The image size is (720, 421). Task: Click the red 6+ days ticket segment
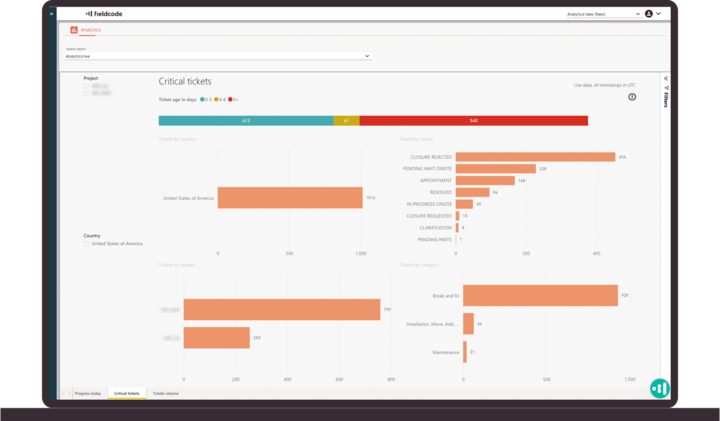(473, 121)
